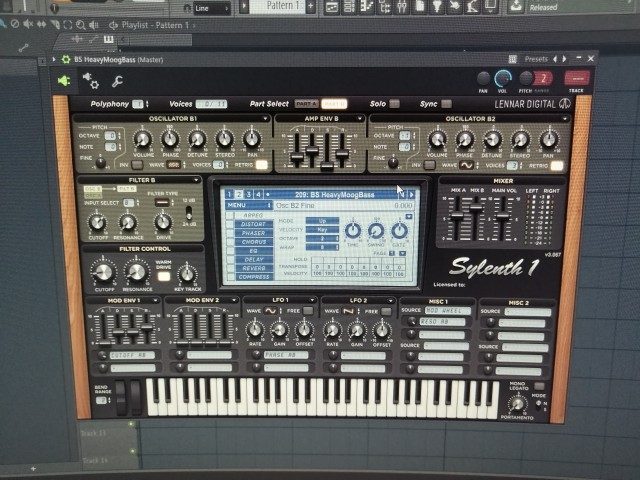Toggle Oscillator B2 RETRIG switch
Image resolution: width=640 pixels, height=480 pixels.
tap(557, 166)
